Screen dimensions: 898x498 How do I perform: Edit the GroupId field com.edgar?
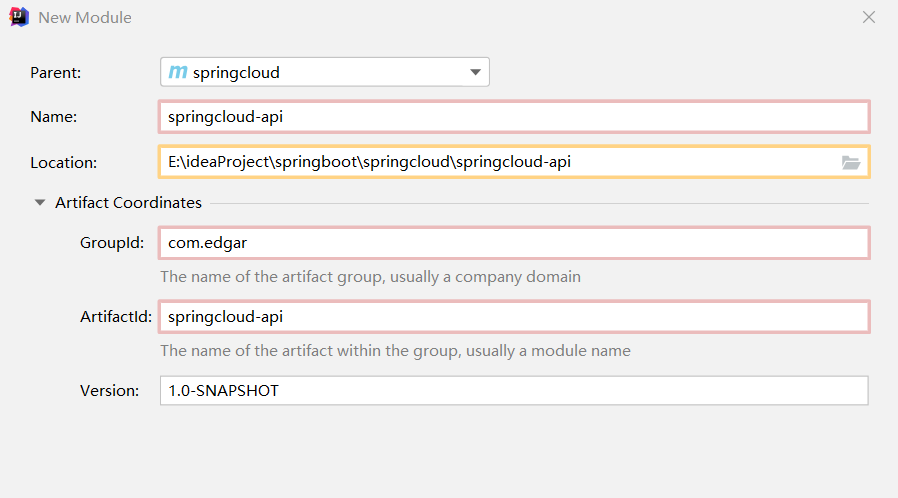point(514,243)
